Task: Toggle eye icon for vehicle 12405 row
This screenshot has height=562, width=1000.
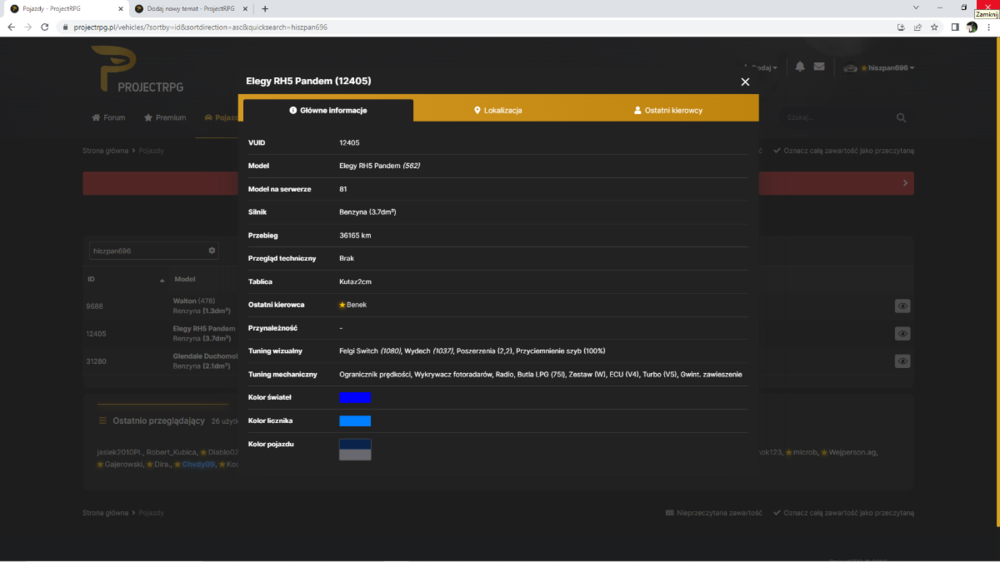Action: (x=902, y=334)
